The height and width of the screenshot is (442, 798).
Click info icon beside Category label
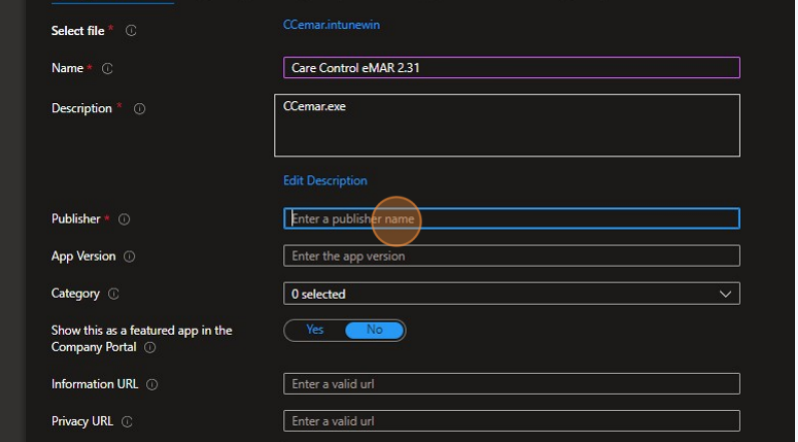click(x=113, y=294)
